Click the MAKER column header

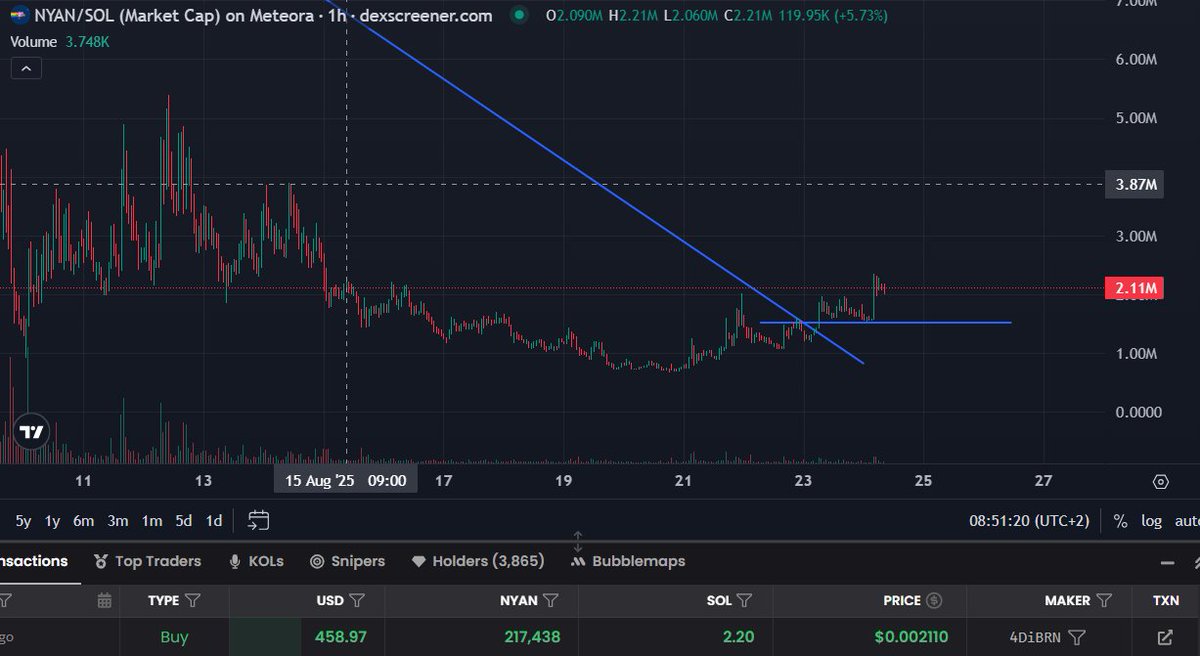(x=1068, y=601)
